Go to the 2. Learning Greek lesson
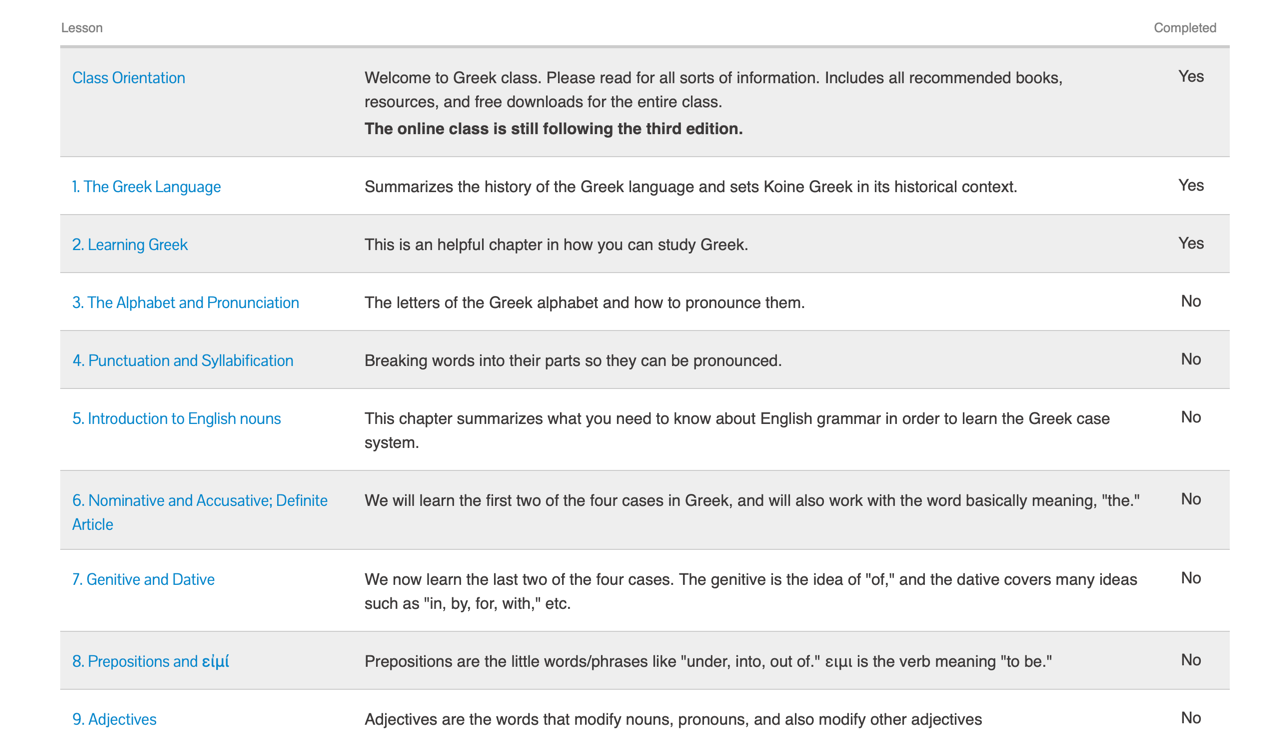Viewport: 1280px width, 740px height. [130, 245]
